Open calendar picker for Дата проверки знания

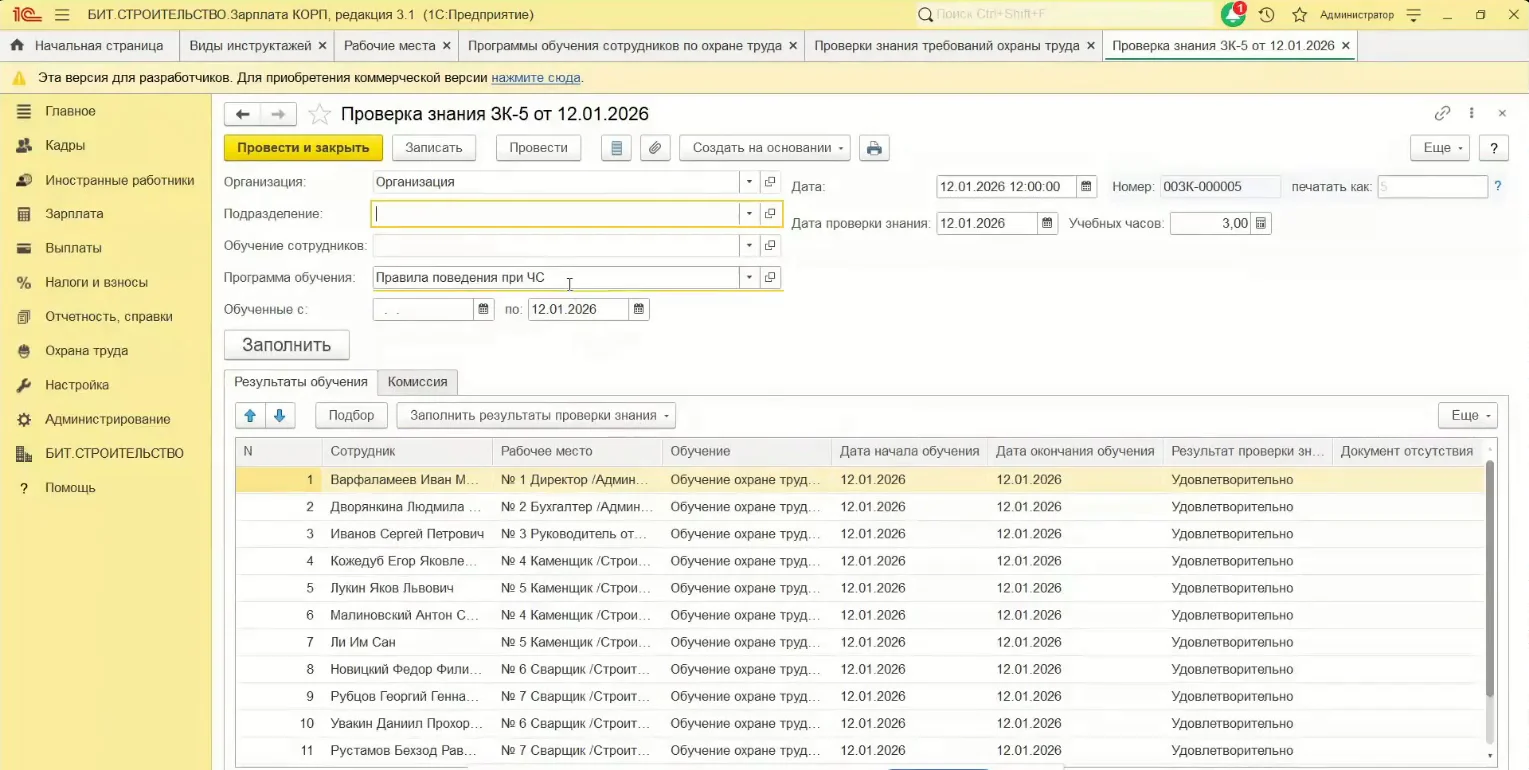pos(1047,223)
